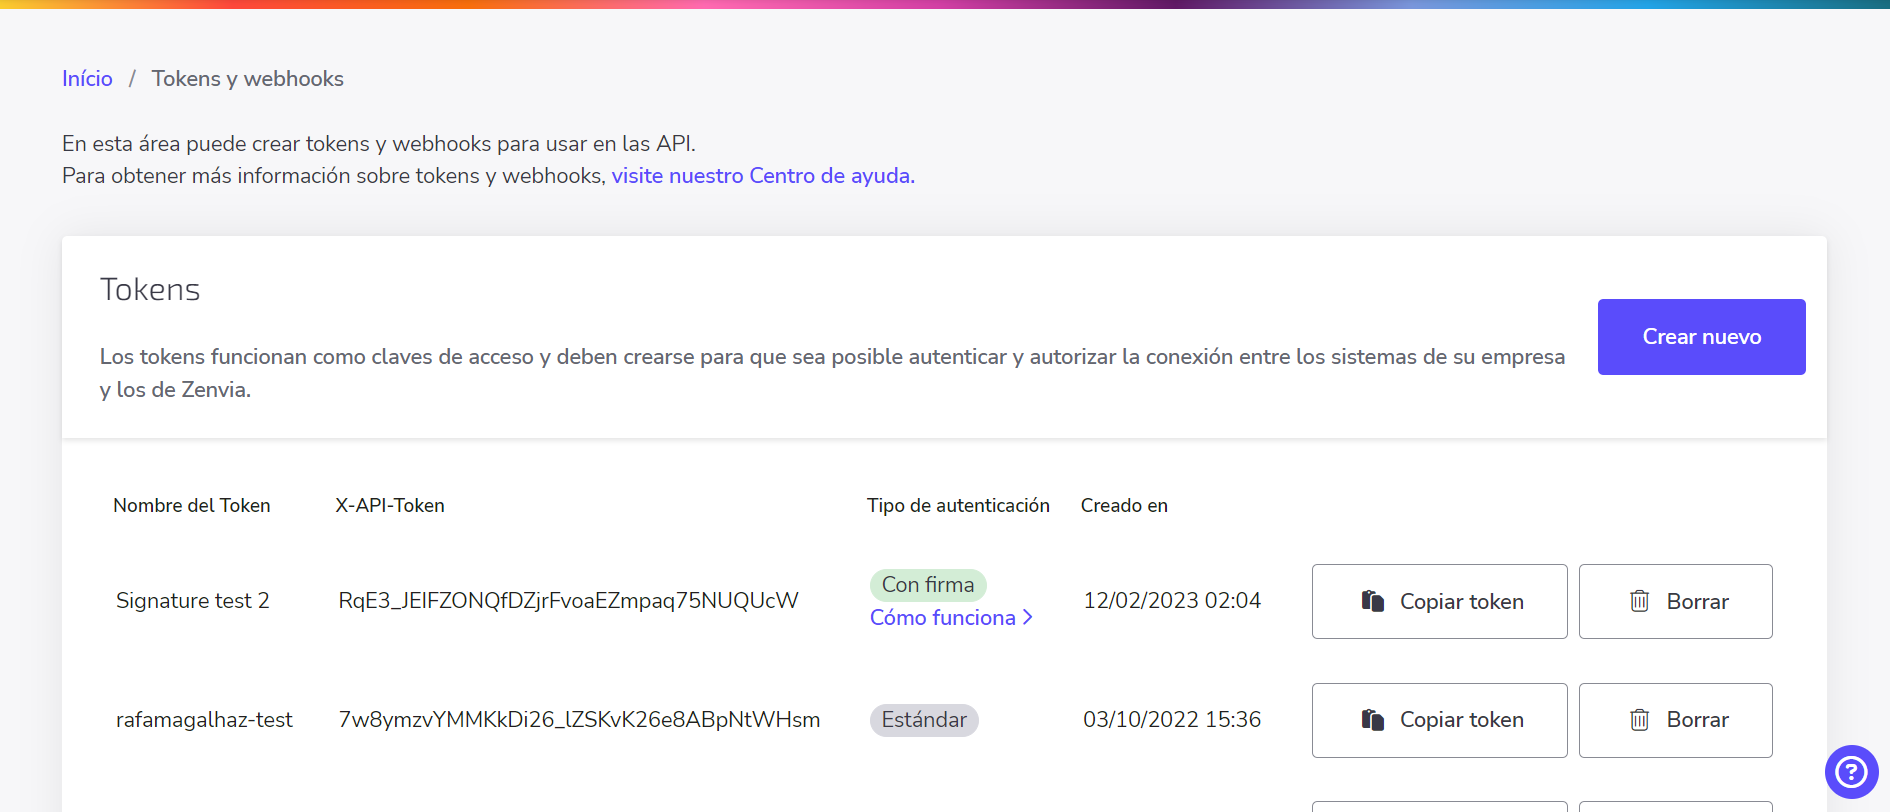Screen dimensions: 1890x812
Task: Select Nombre del Token column header
Action: coord(192,506)
